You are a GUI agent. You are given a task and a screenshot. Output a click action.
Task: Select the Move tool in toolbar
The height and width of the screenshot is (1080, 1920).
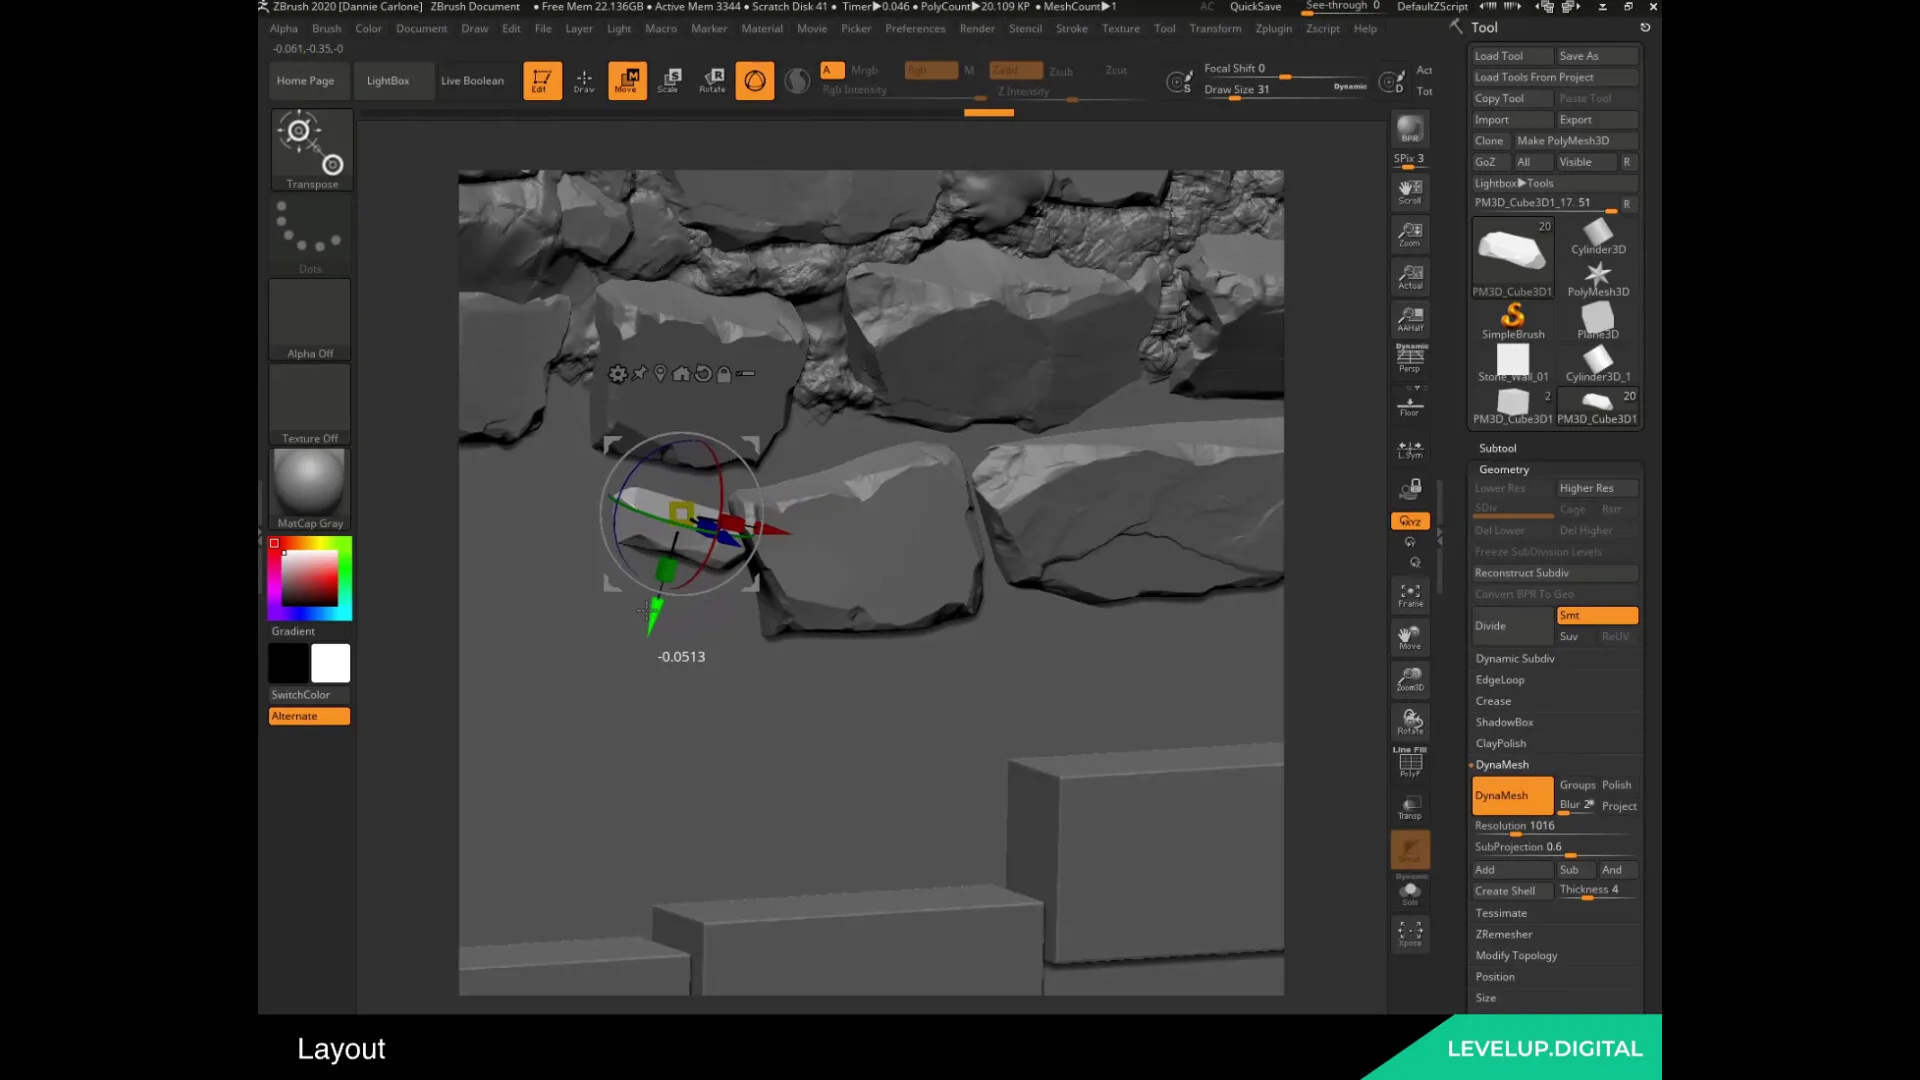(626, 80)
